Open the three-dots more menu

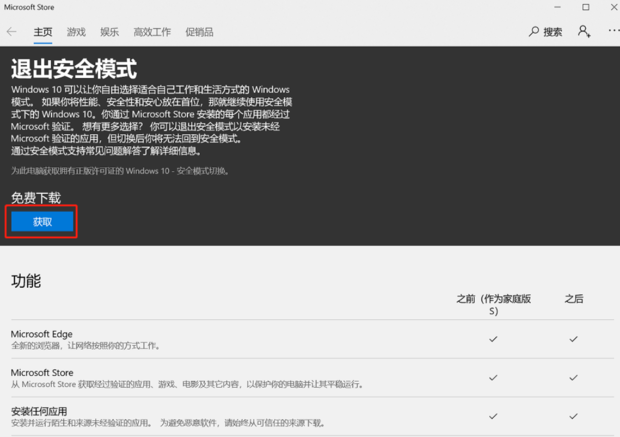(x=614, y=30)
